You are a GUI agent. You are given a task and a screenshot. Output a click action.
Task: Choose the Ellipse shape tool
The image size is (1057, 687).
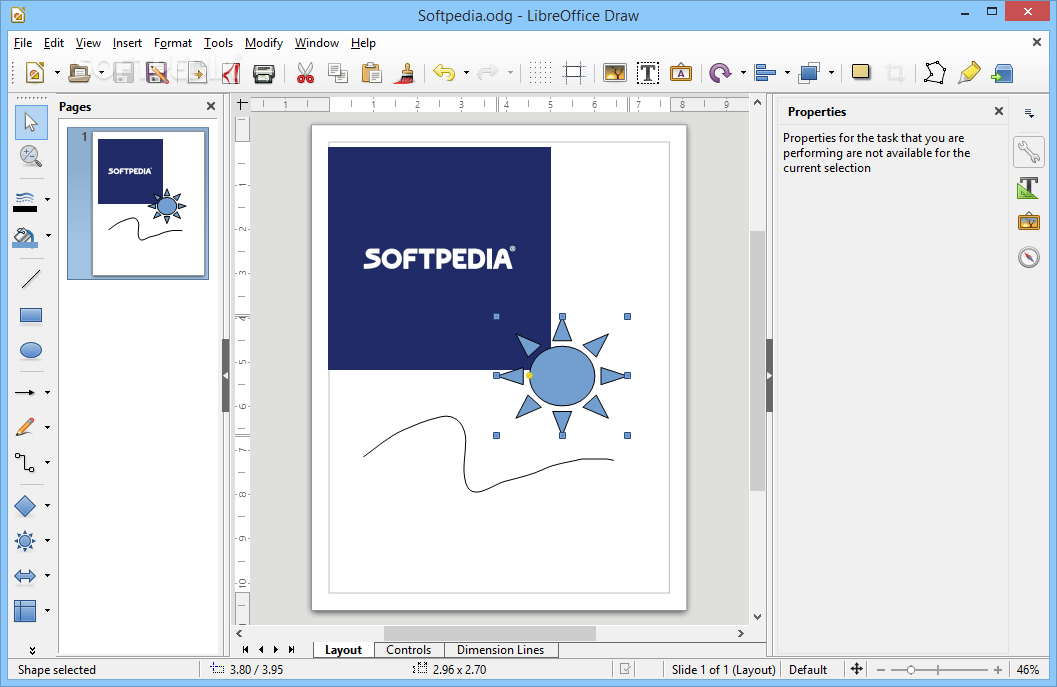pos(31,350)
